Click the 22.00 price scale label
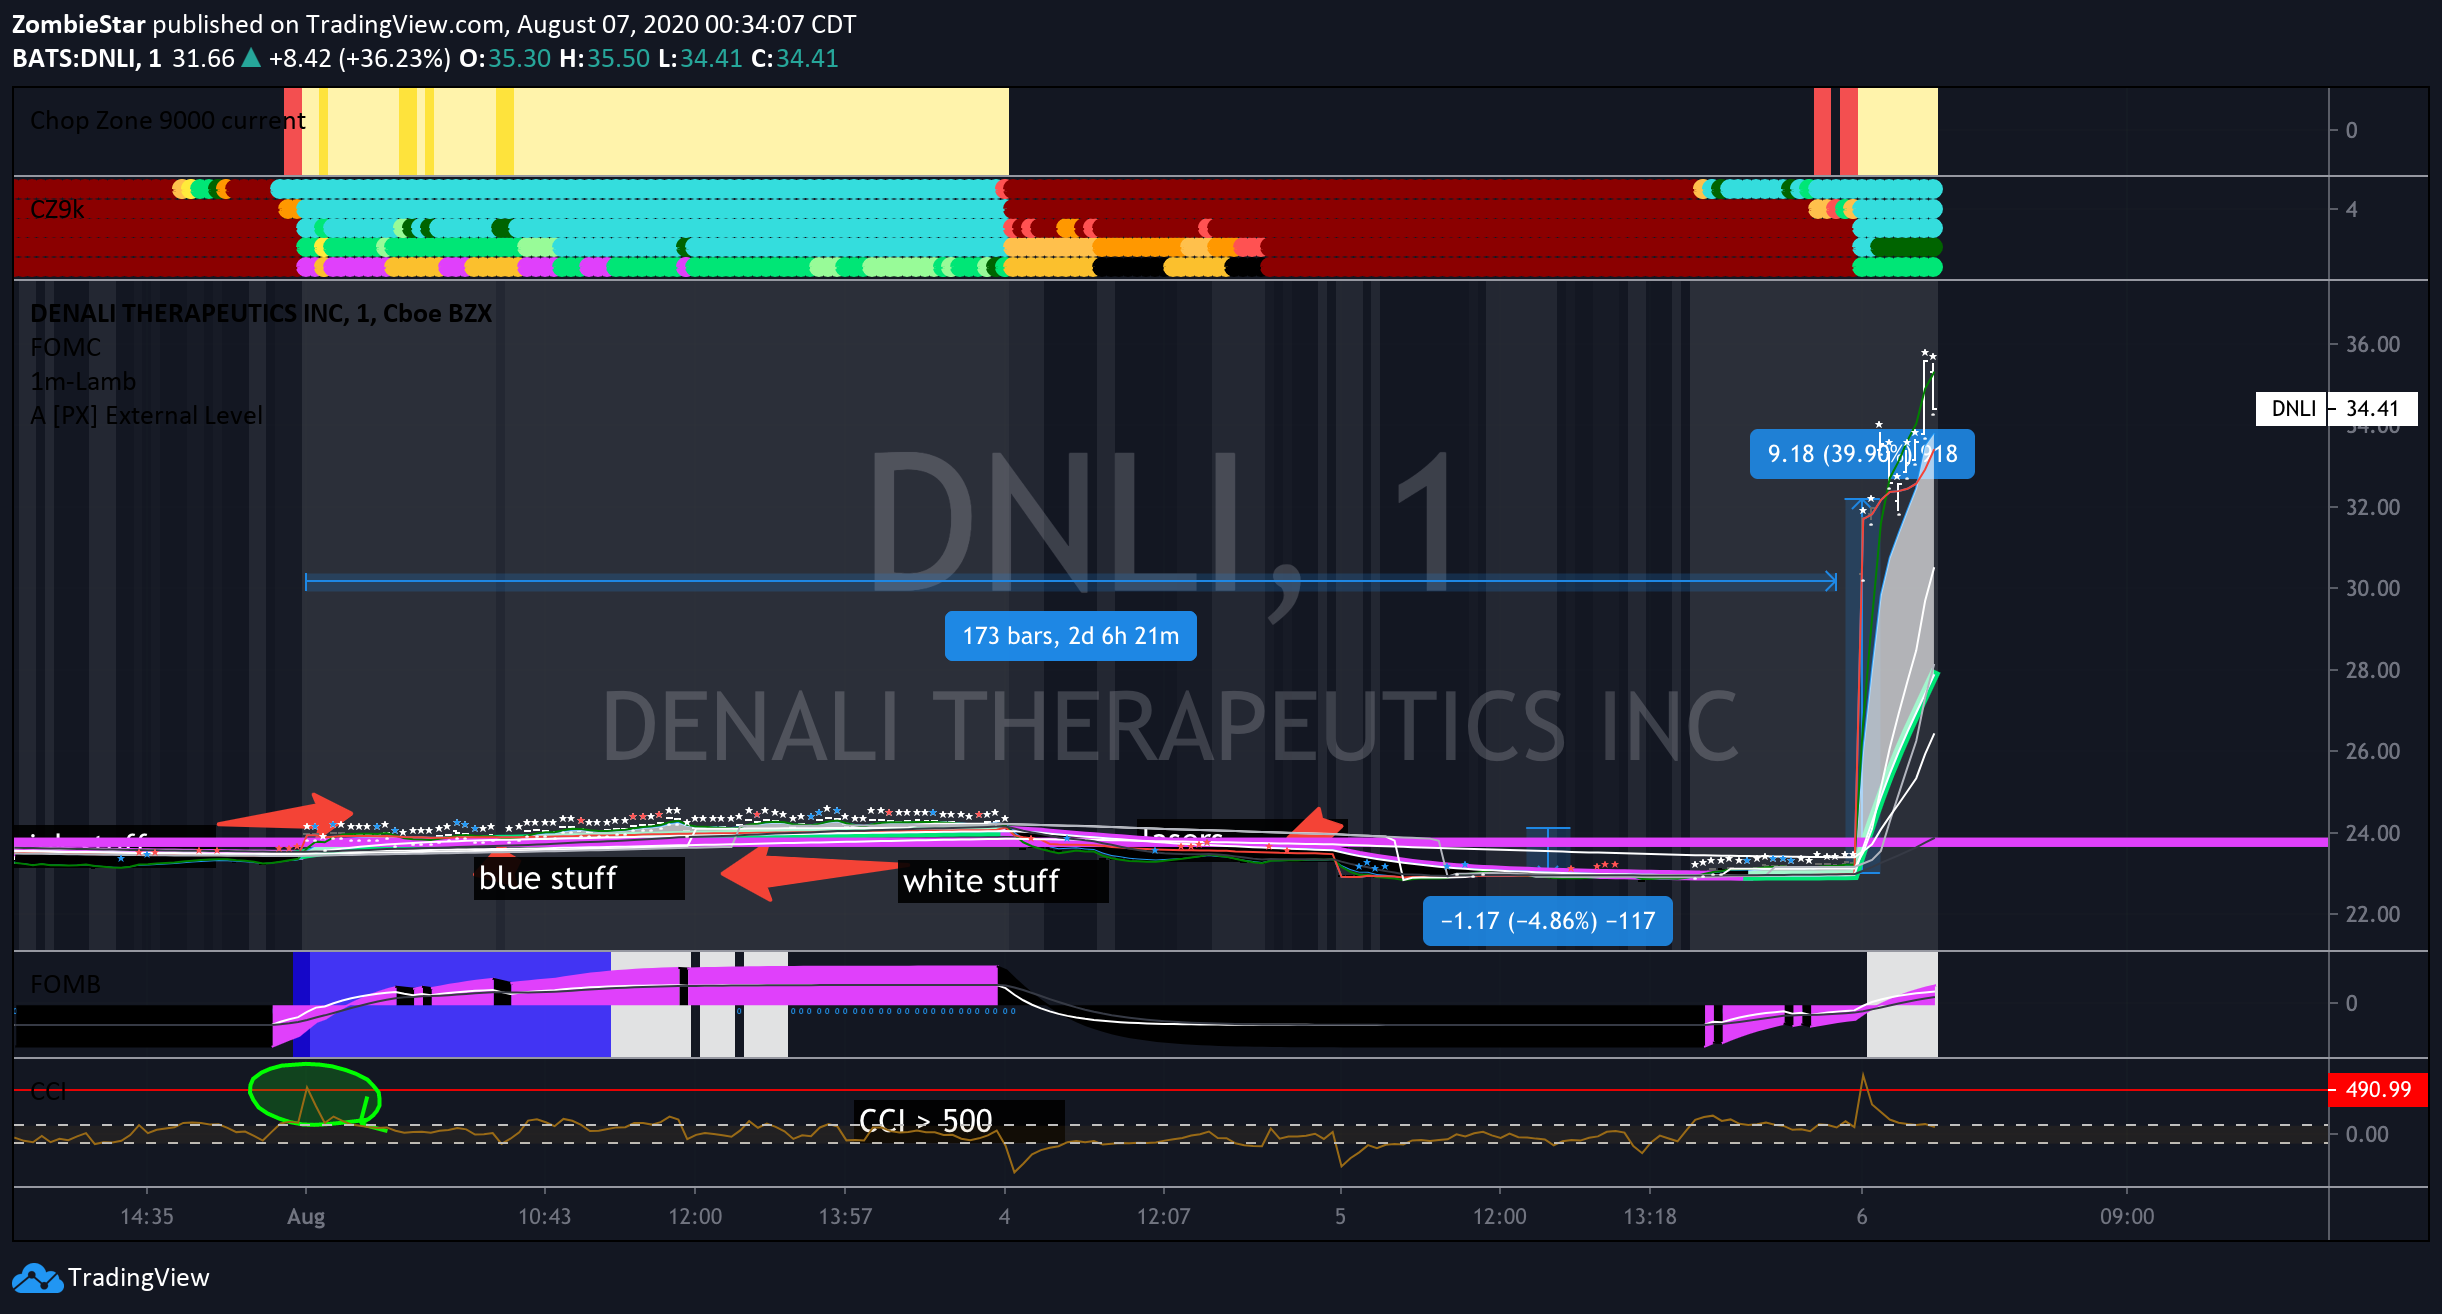This screenshot has width=2442, height=1314. pos(2373,914)
